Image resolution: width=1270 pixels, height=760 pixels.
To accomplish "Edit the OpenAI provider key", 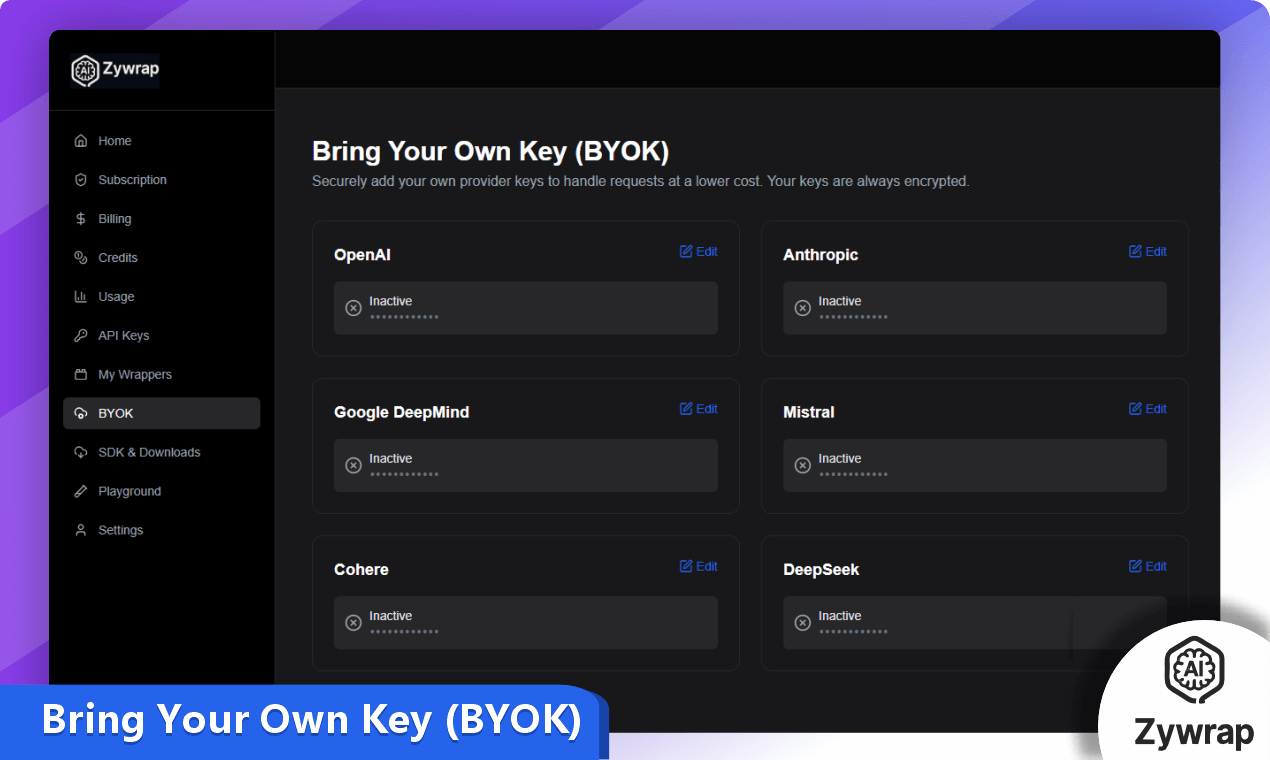I will pos(698,252).
